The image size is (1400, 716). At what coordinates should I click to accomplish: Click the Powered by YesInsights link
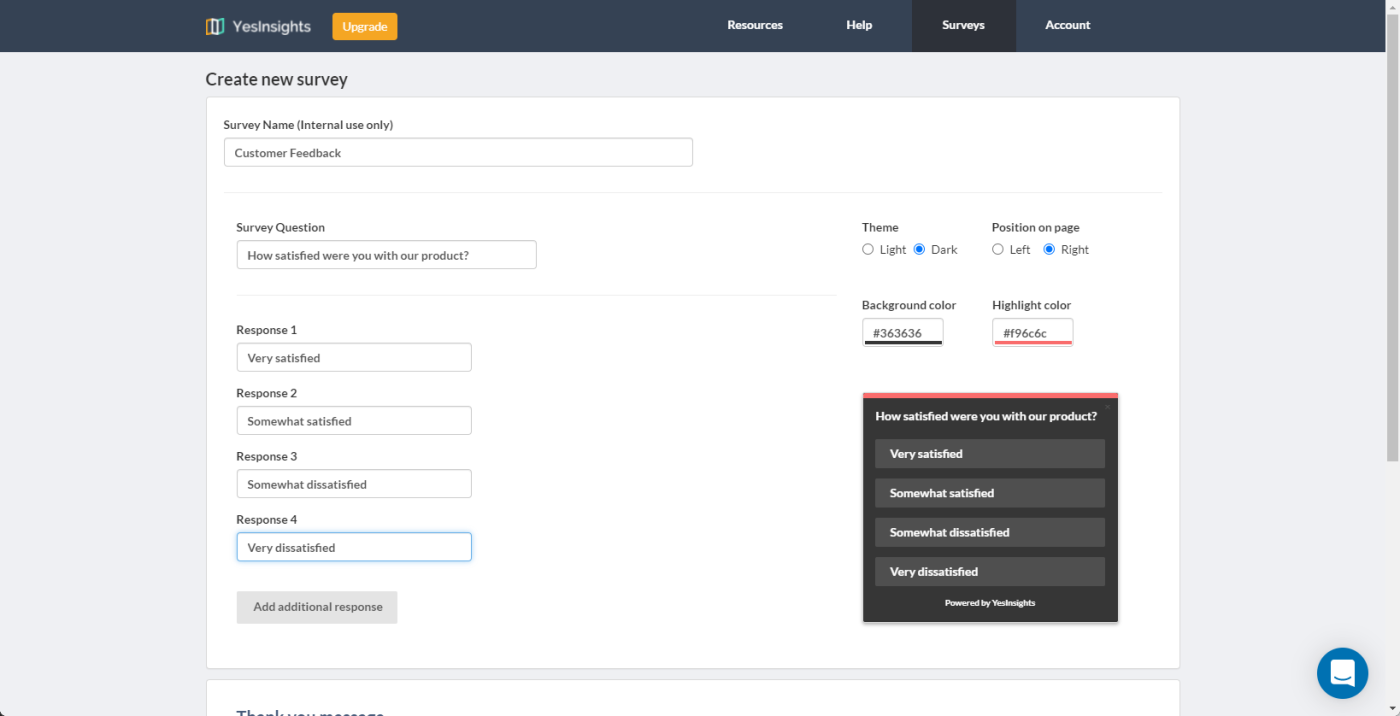tap(990, 603)
